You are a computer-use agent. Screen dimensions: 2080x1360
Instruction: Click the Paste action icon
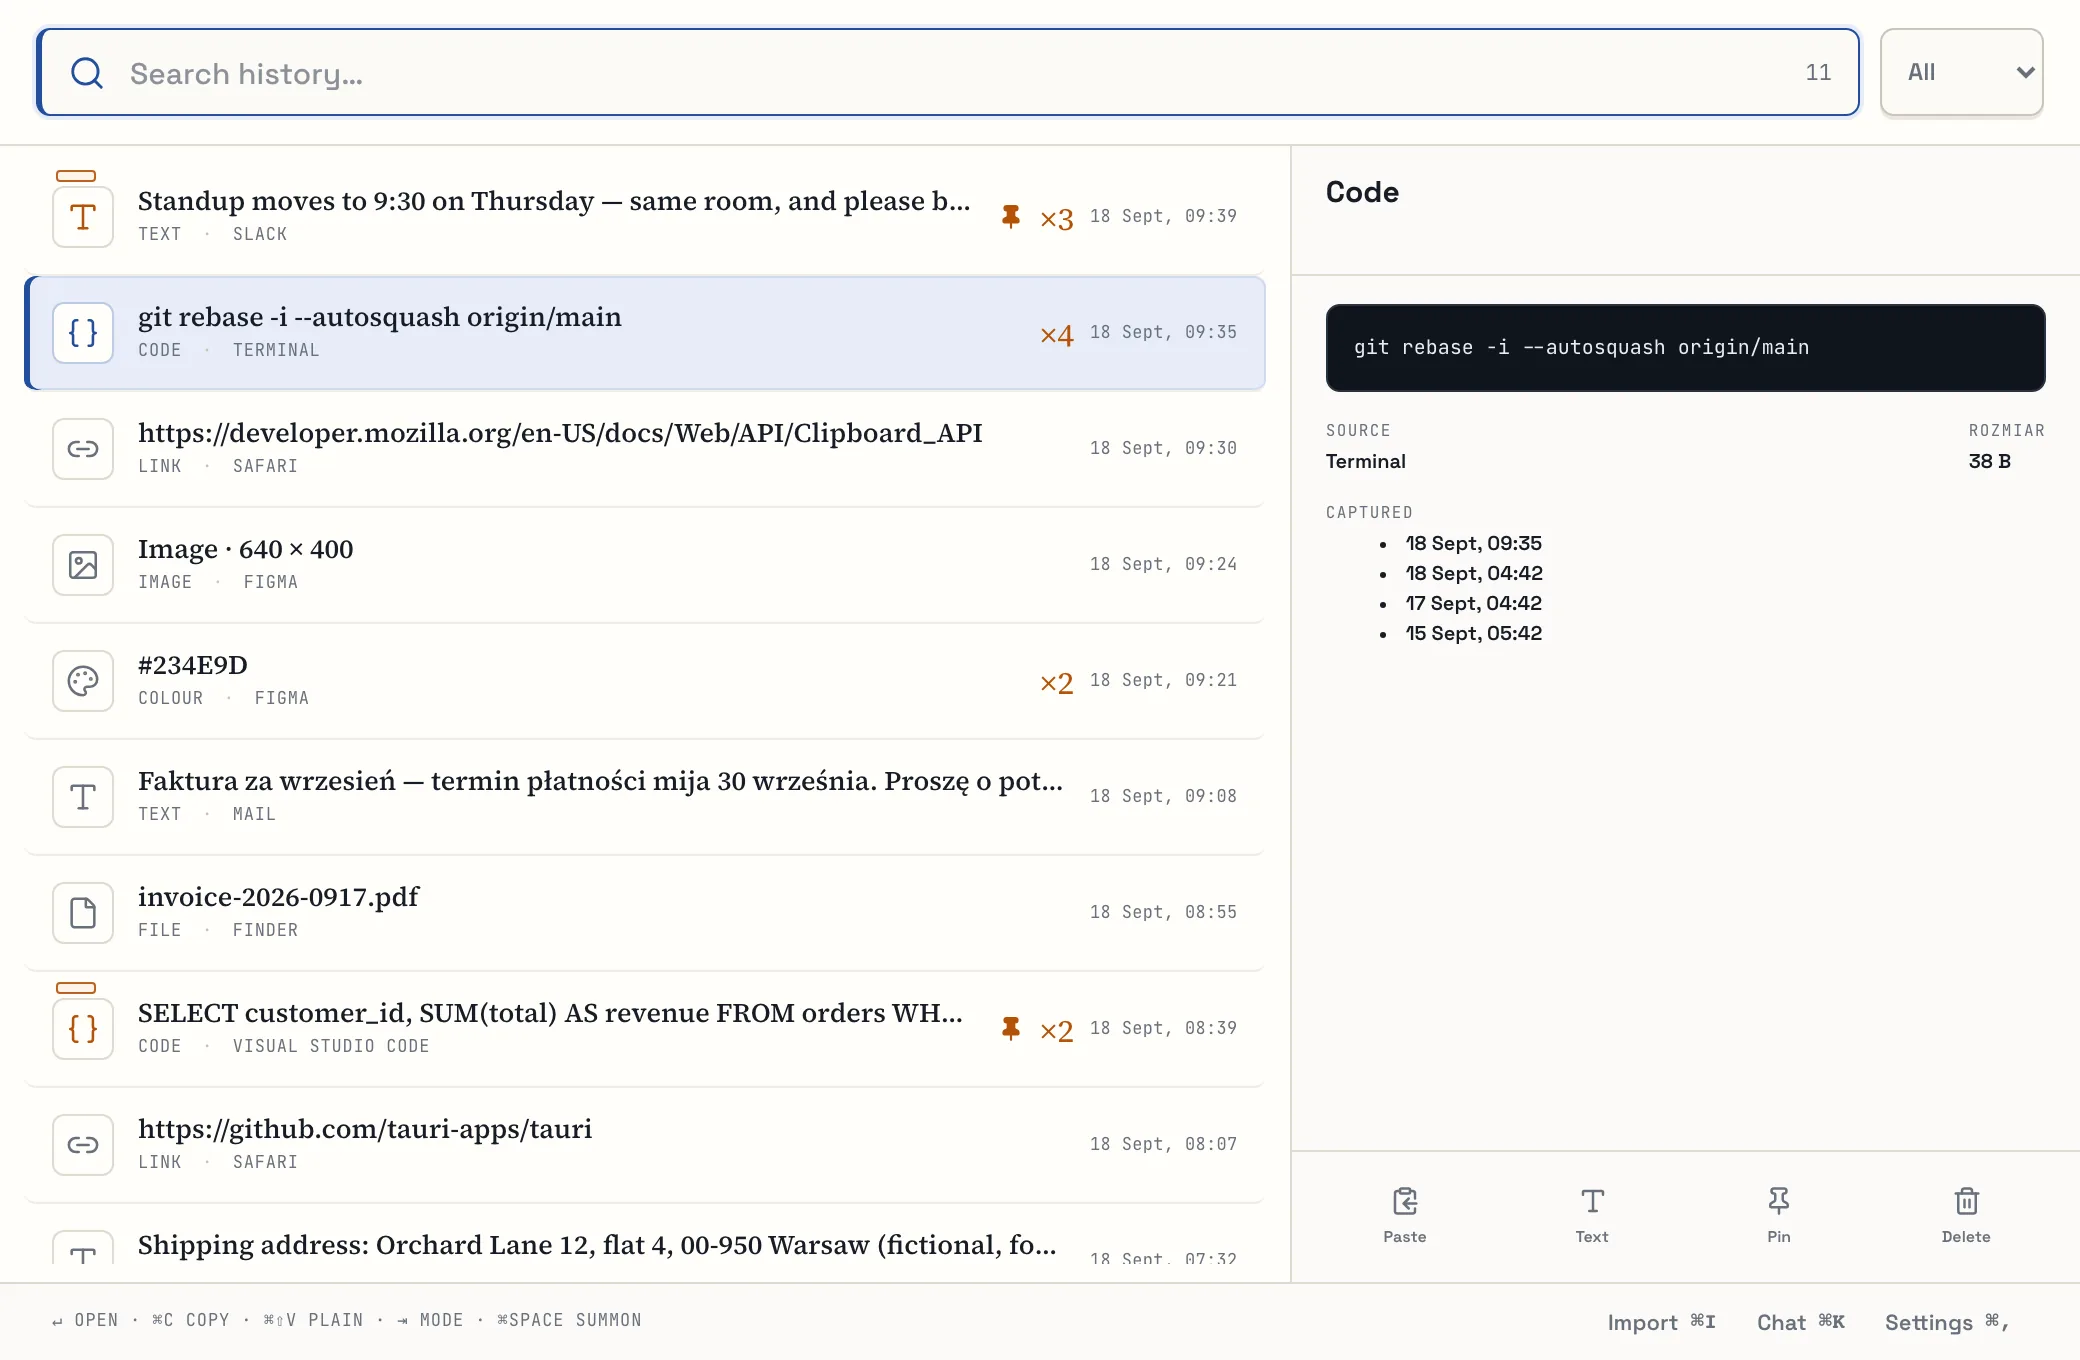click(1405, 1200)
